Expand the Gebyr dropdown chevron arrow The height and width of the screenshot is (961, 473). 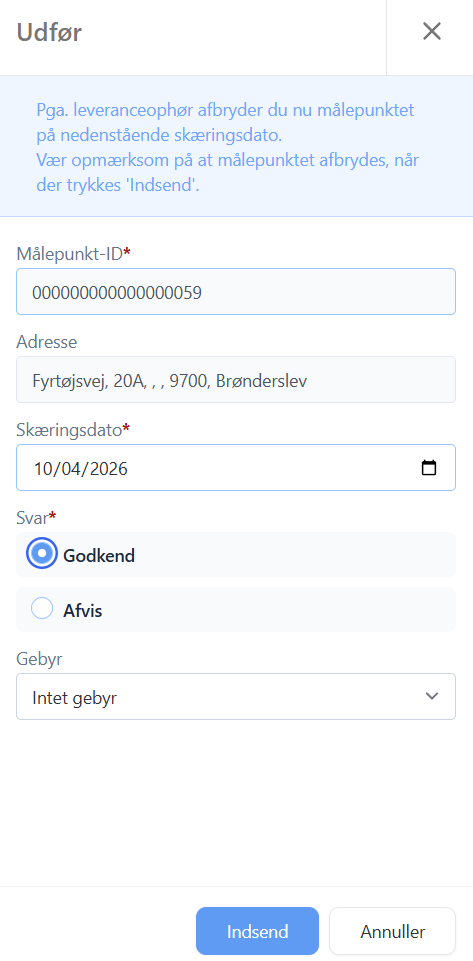[x=432, y=696]
